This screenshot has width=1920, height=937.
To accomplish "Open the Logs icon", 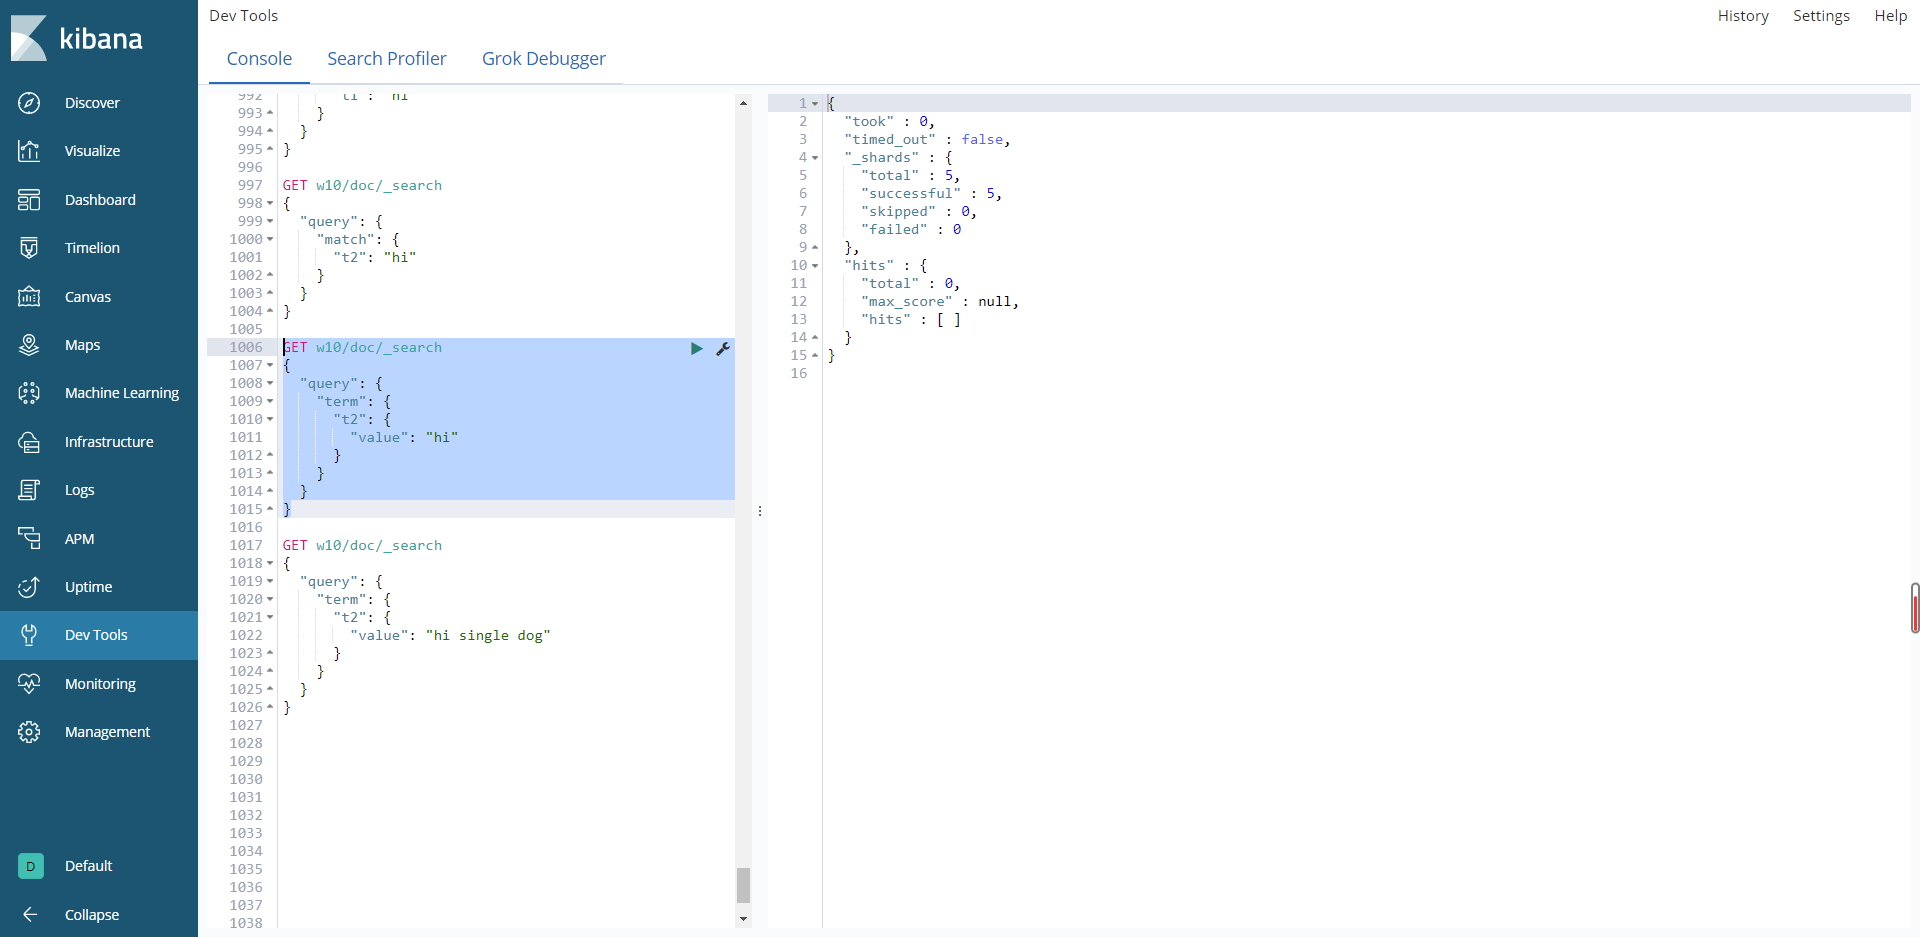I will pyautogui.click(x=29, y=490).
